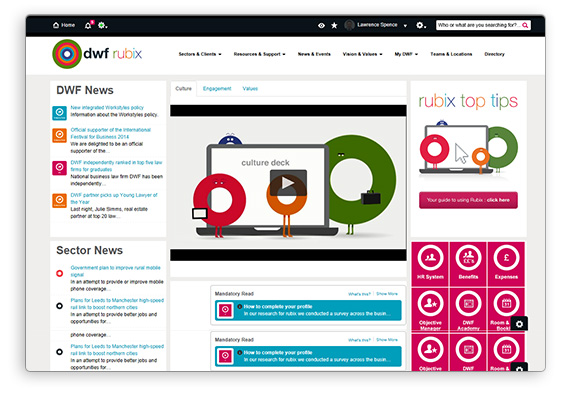Click 'What's this?' in first Mandatory Read

[x=359, y=294]
